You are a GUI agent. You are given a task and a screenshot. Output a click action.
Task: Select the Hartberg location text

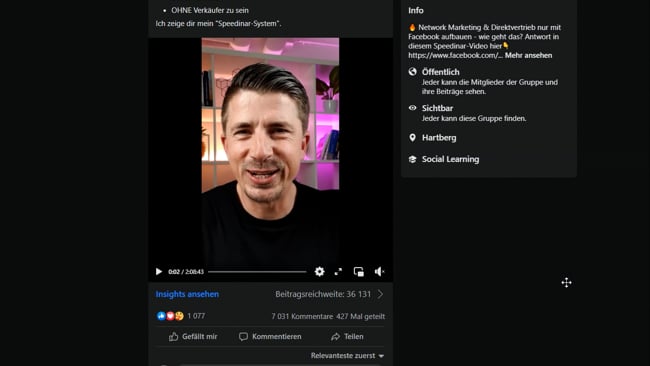439,138
